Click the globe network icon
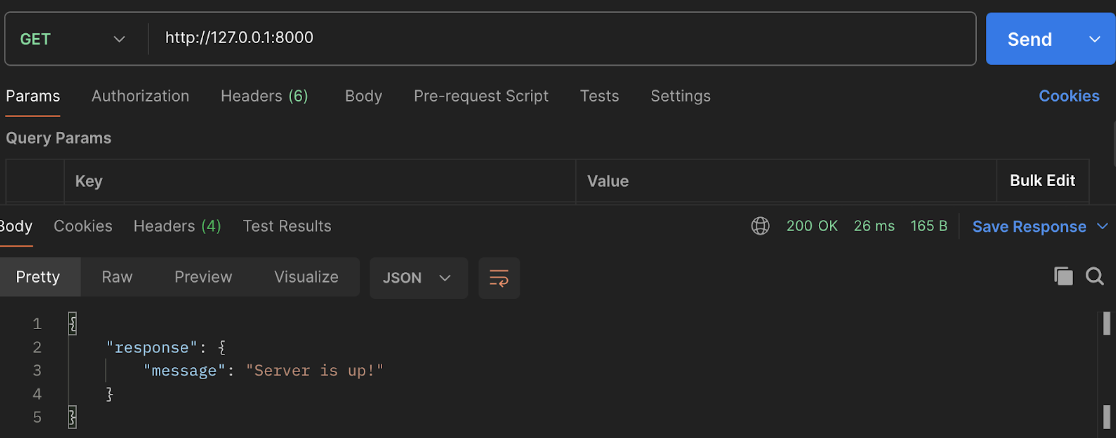1116x438 pixels. (760, 226)
